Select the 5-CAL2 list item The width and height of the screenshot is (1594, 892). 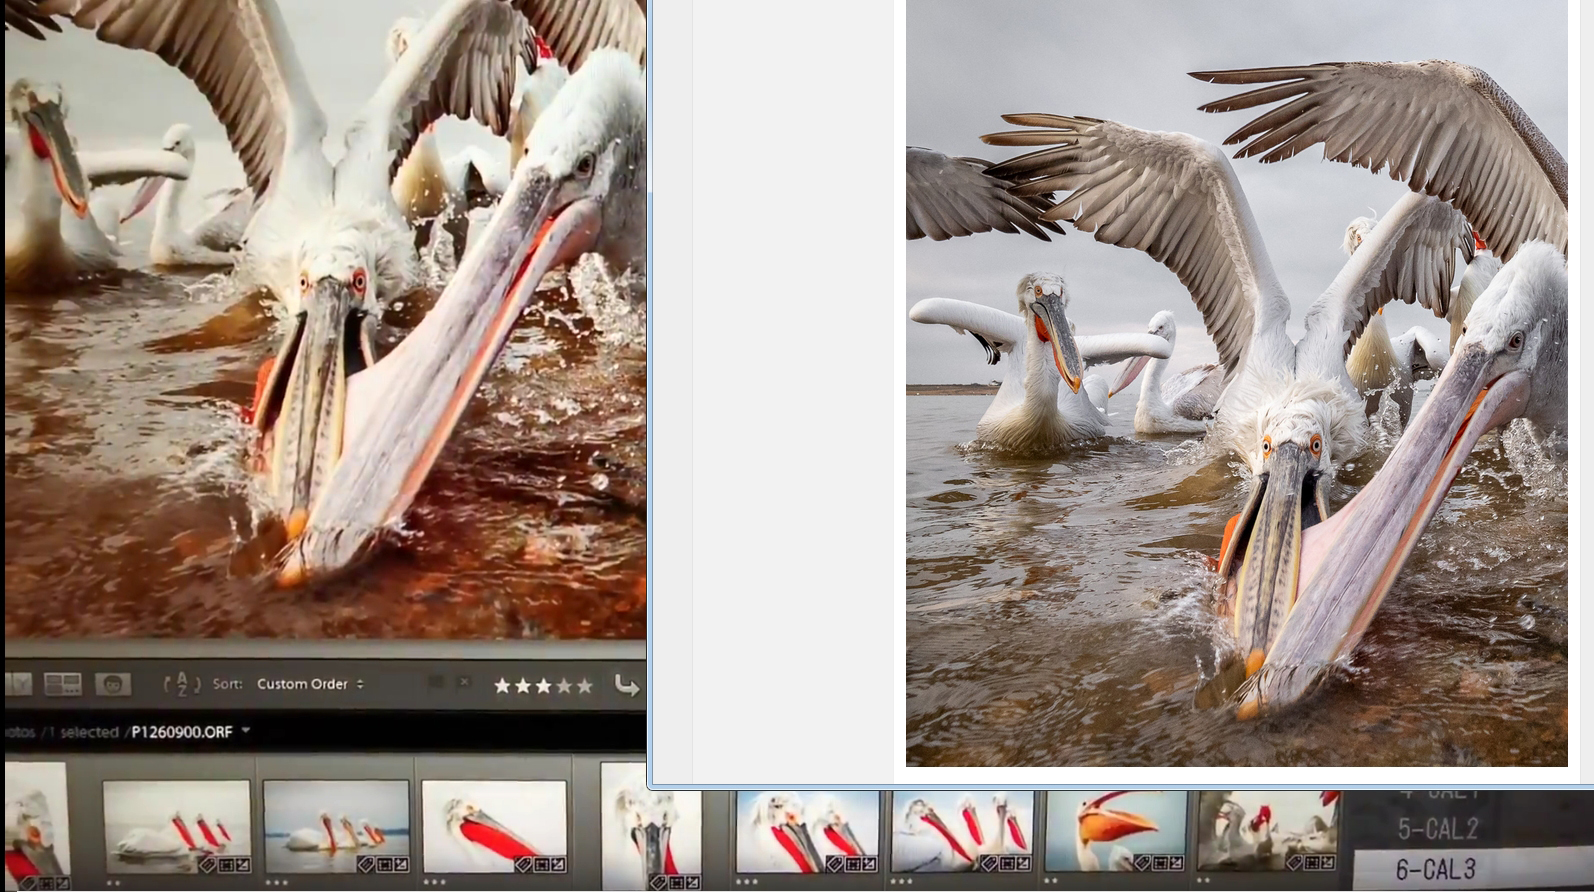click(1435, 829)
